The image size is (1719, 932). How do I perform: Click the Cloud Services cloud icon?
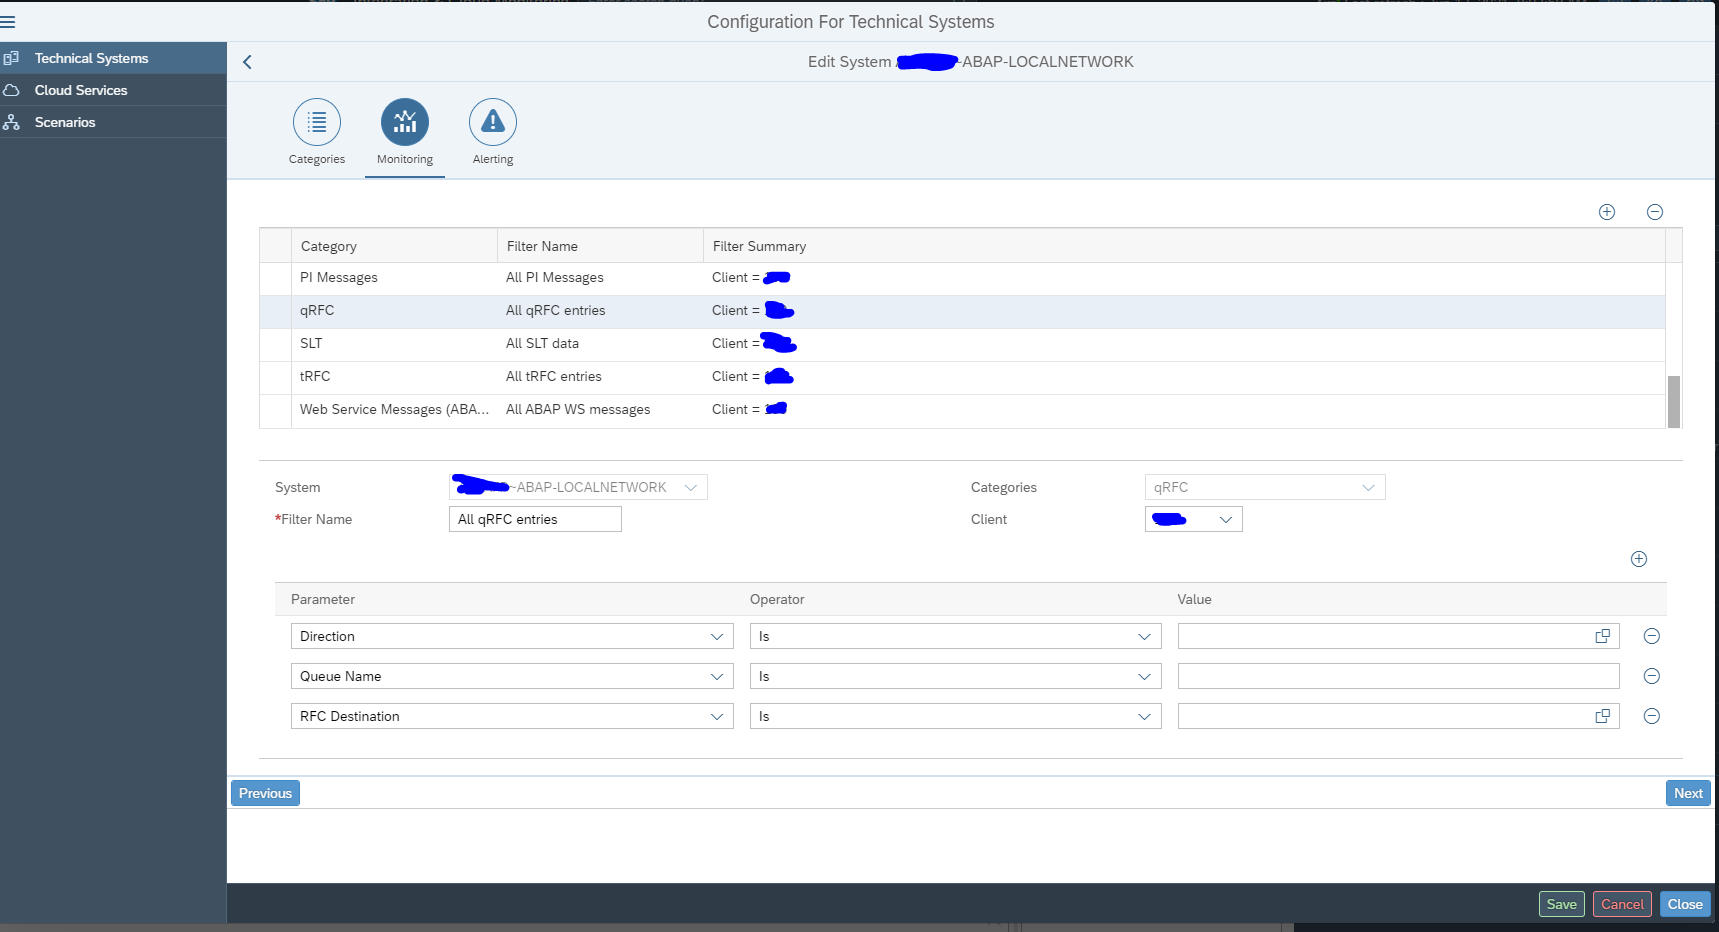pos(11,90)
